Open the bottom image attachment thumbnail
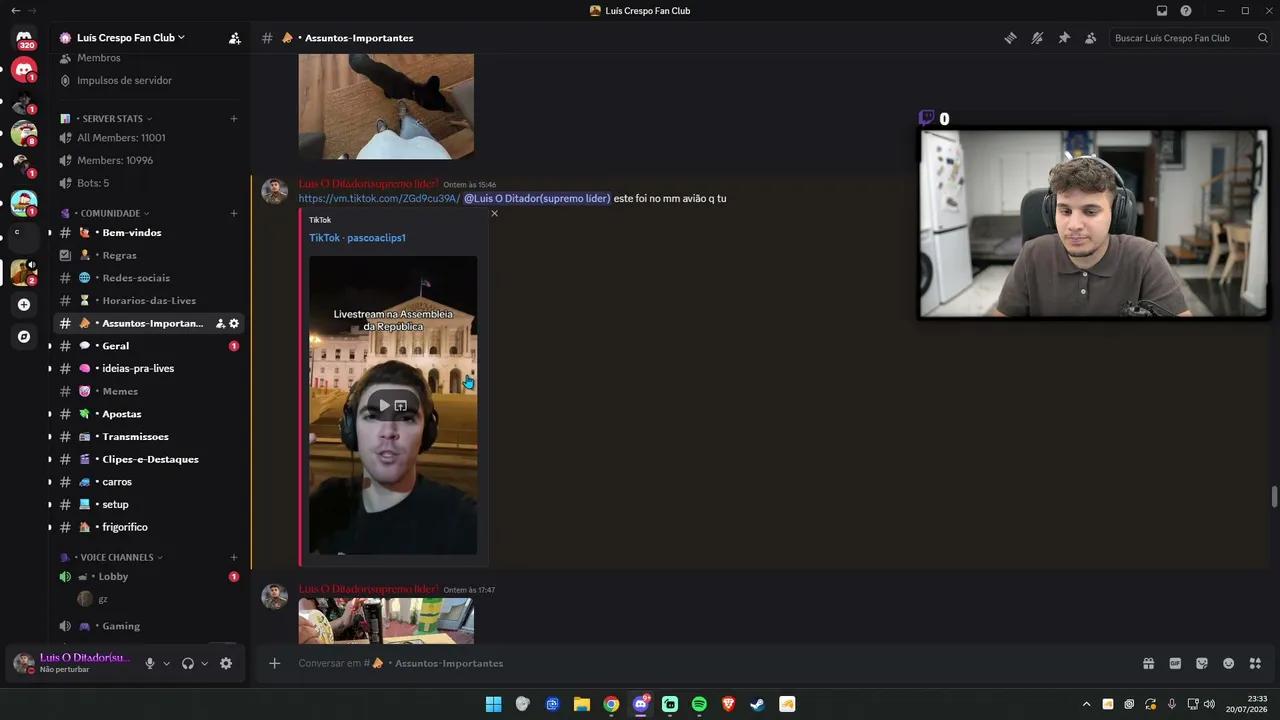Screen dimensions: 1280x720 [x=386, y=621]
